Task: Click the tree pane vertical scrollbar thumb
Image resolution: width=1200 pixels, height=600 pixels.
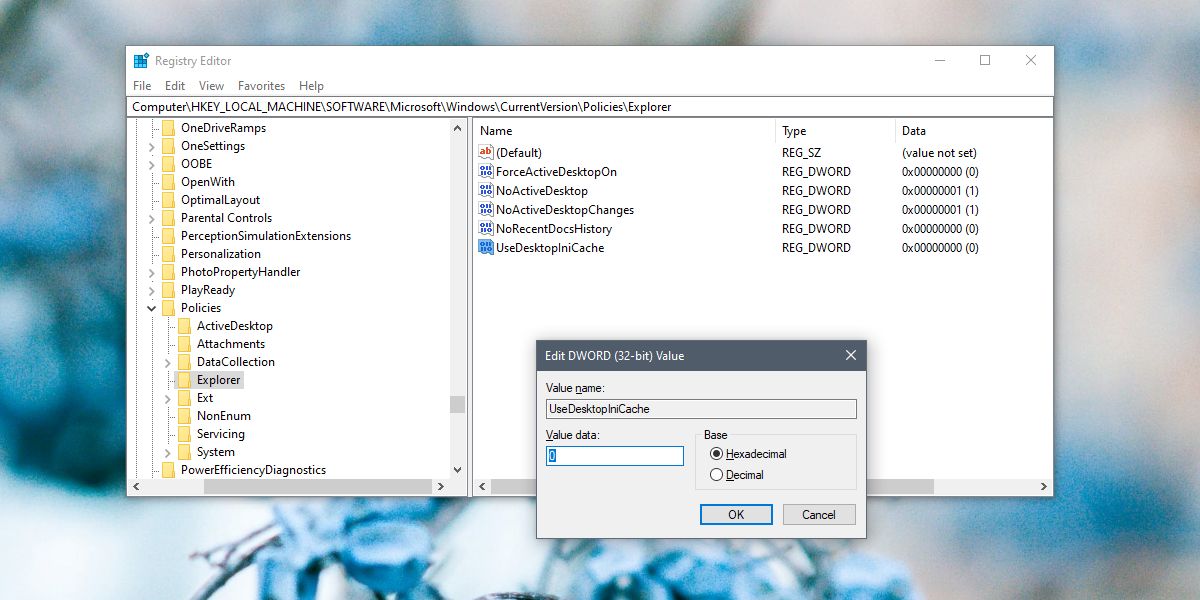Action: tap(457, 404)
